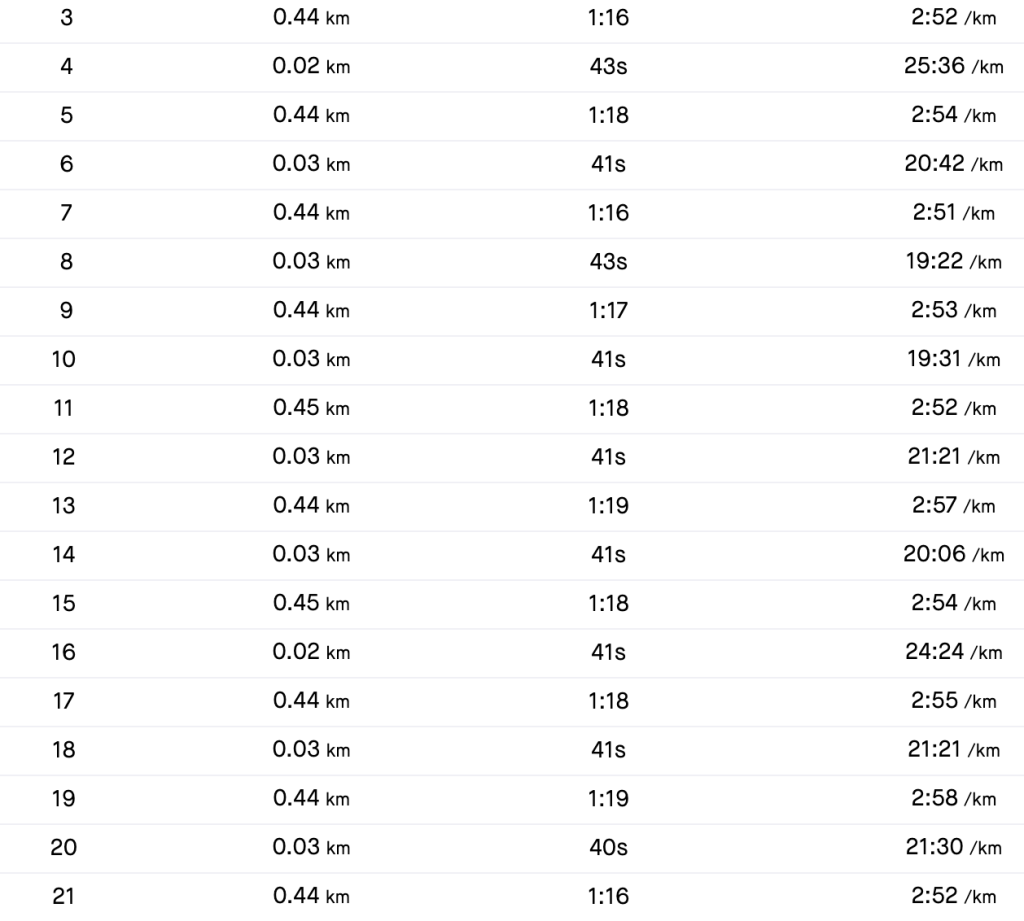This screenshot has width=1024, height=921.
Task: Click the 0.45 km distance in lap 15
Action: (x=311, y=603)
